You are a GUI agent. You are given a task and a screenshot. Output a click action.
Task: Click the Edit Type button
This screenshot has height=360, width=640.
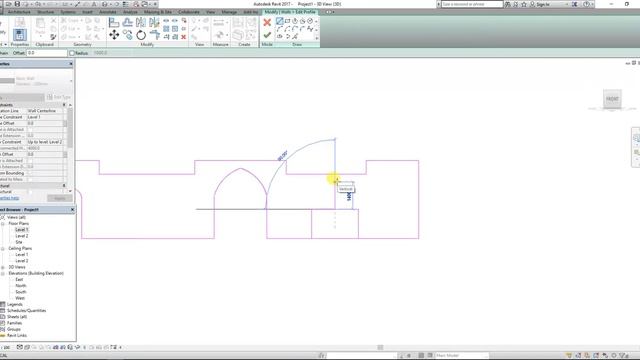point(59,97)
